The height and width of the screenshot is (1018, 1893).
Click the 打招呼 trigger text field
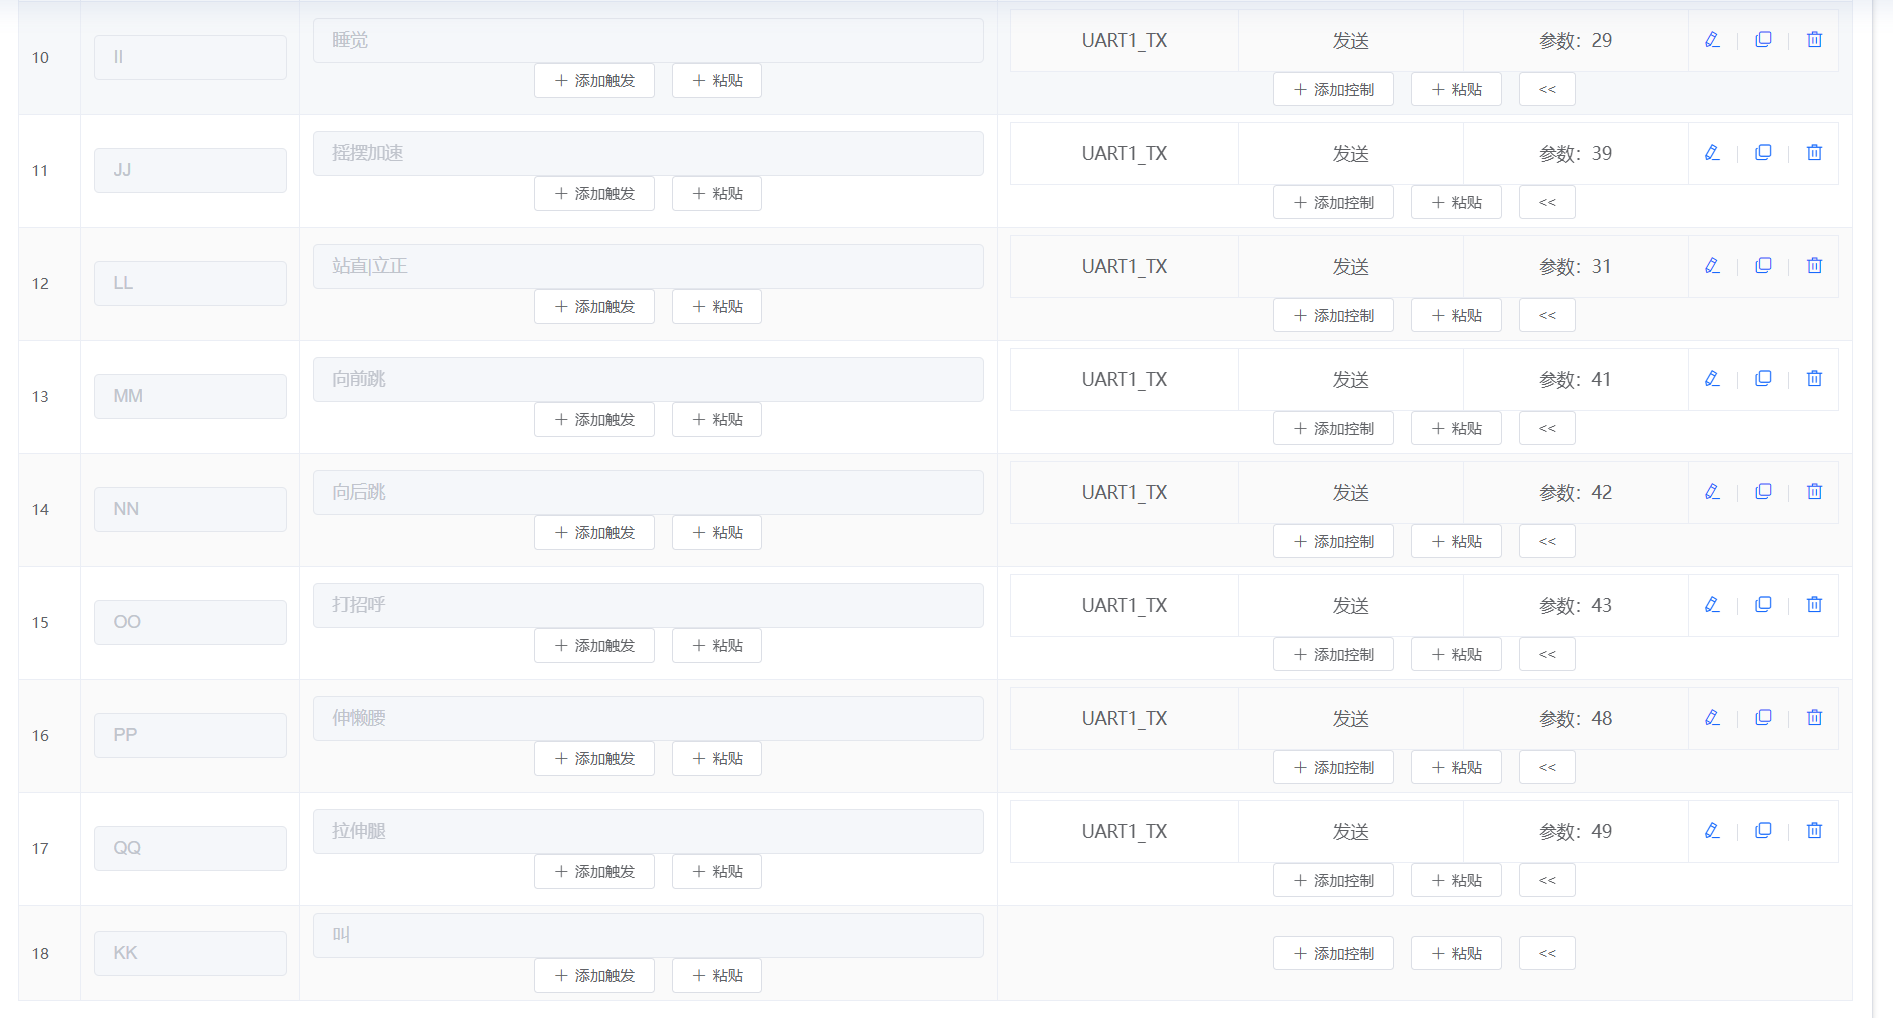point(648,606)
